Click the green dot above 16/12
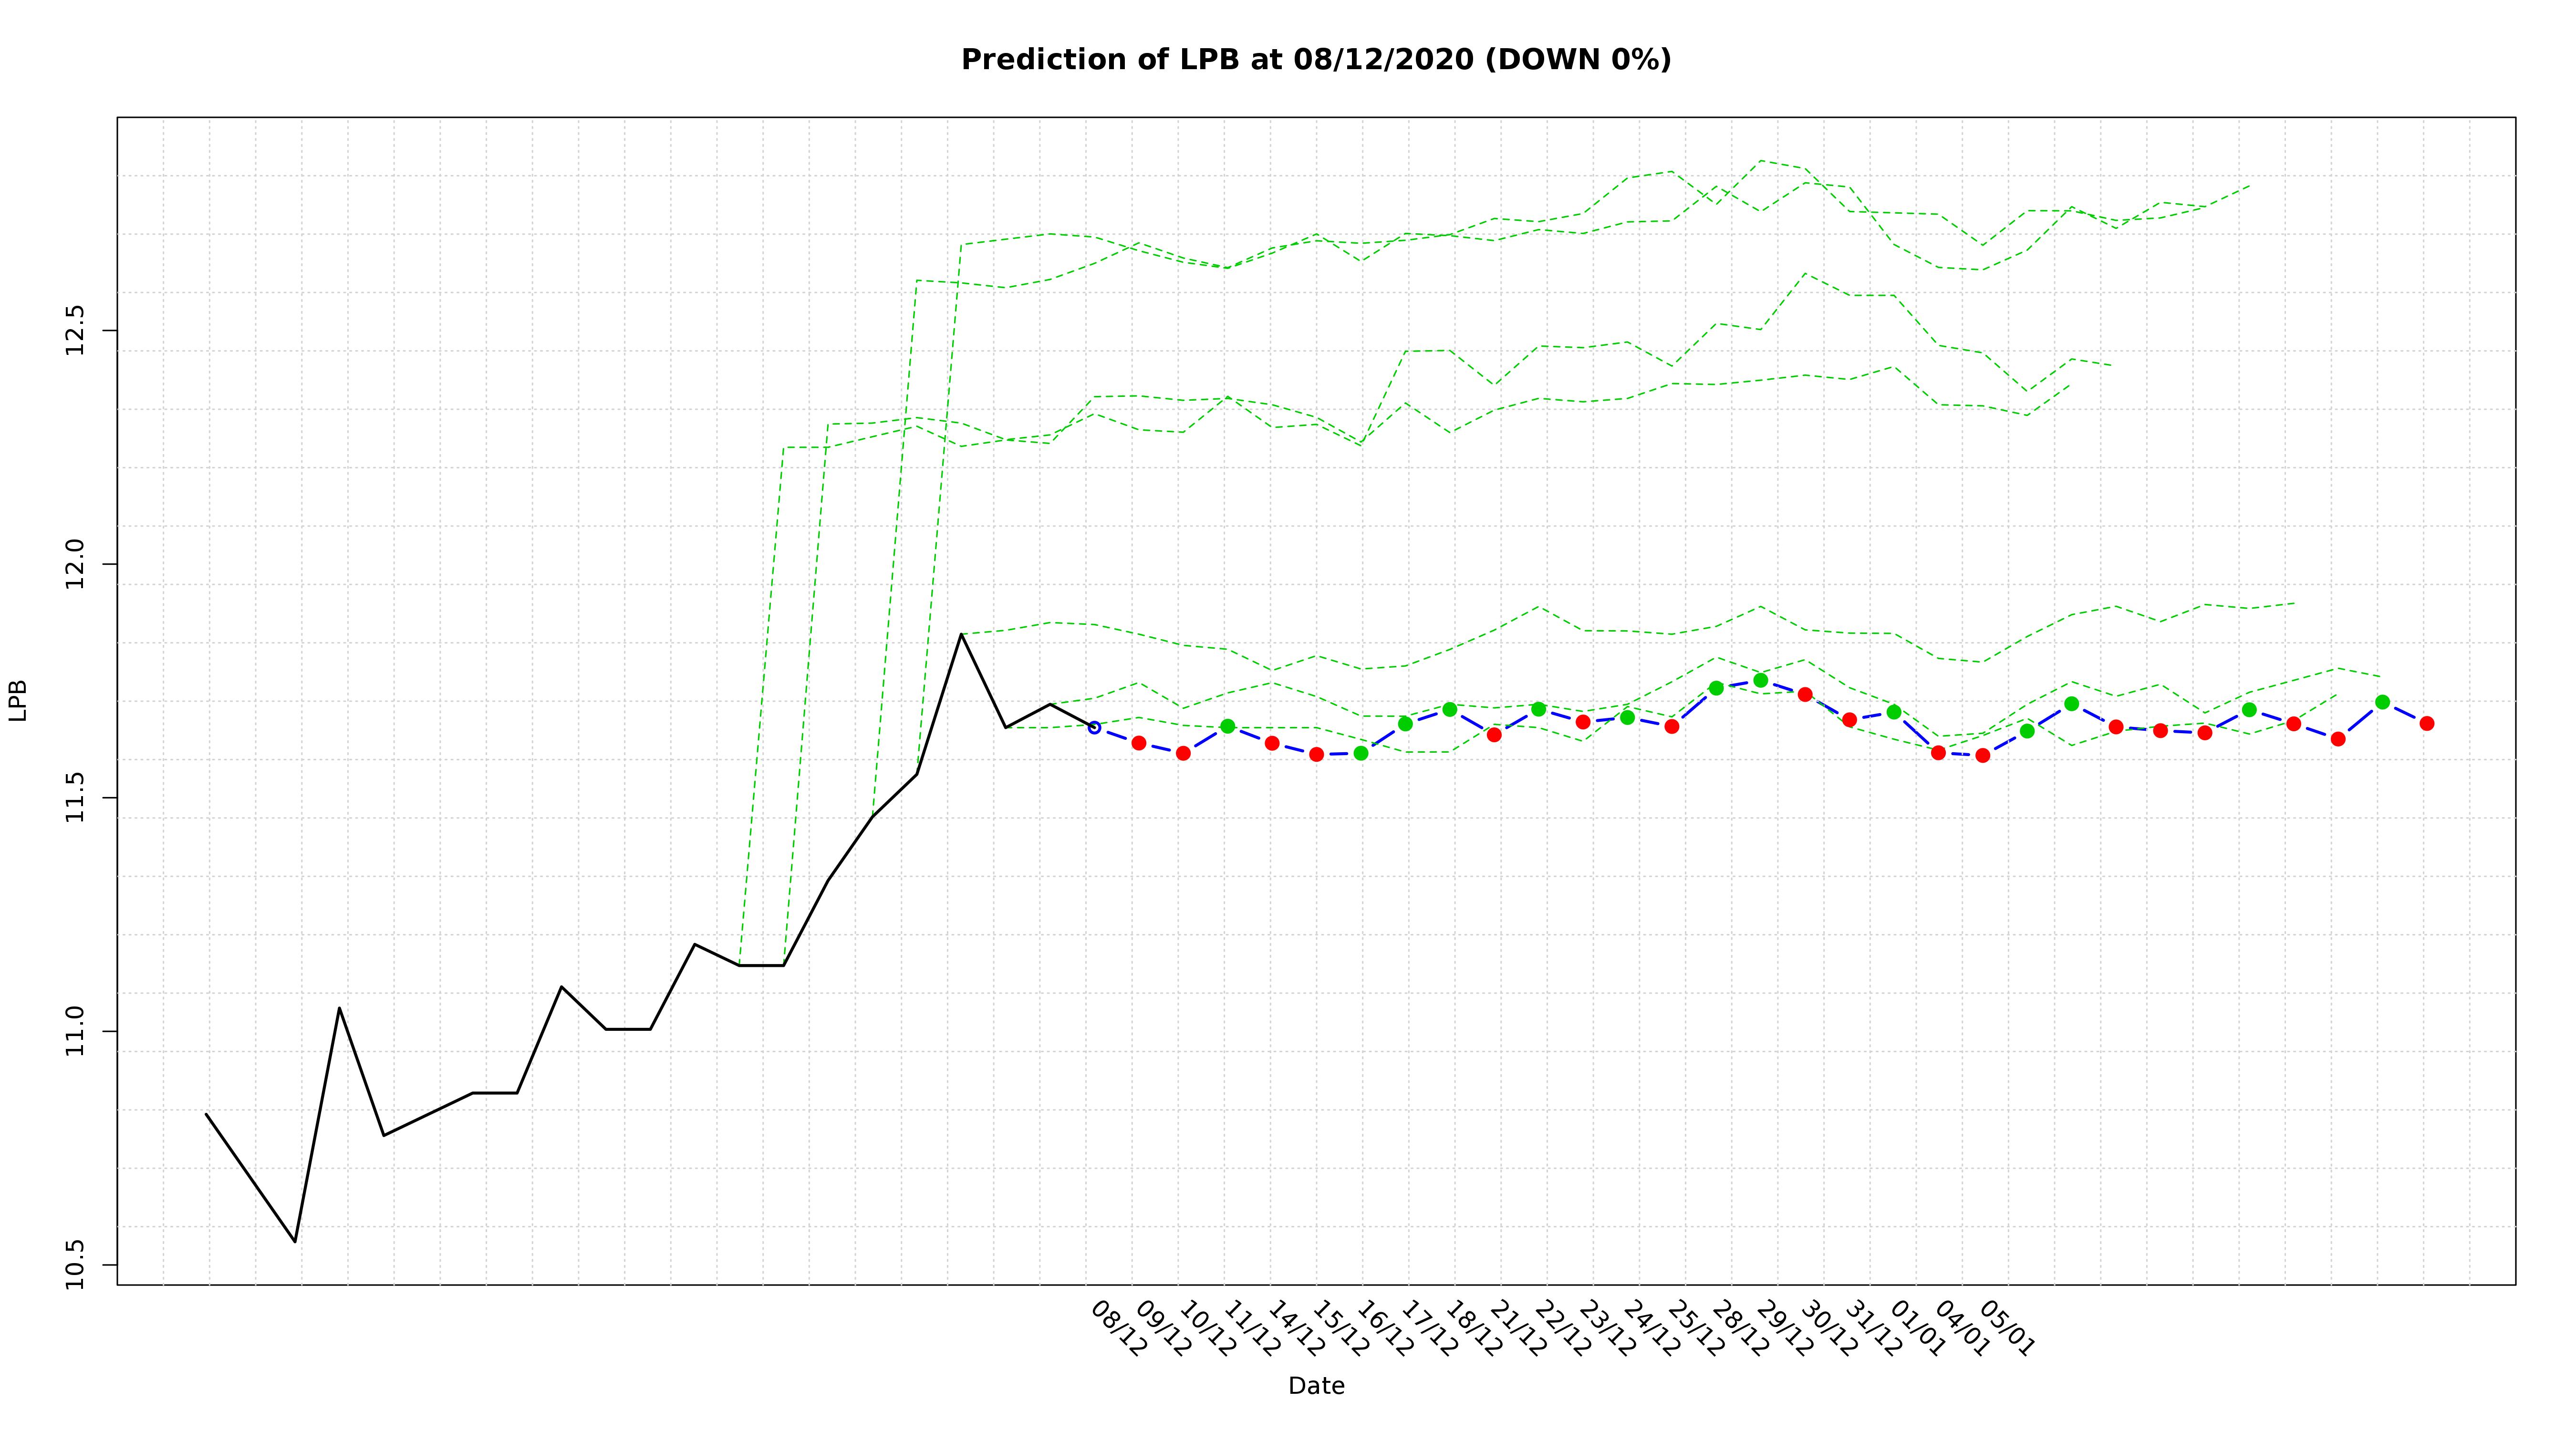 (1361, 753)
